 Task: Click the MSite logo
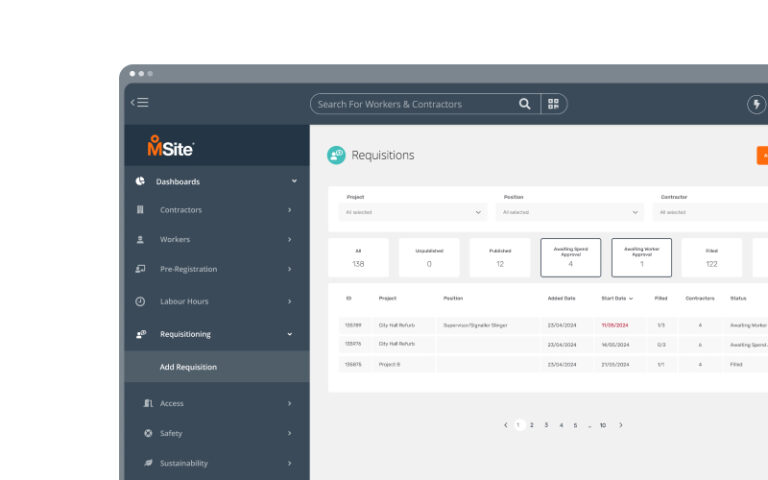point(170,146)
